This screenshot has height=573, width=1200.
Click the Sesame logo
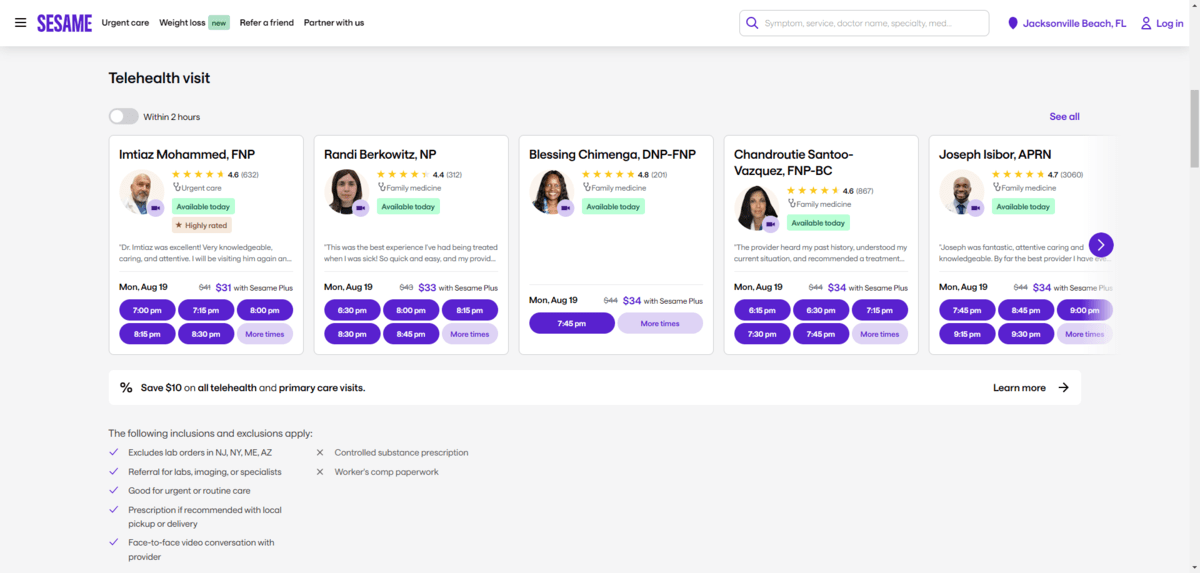64,23
